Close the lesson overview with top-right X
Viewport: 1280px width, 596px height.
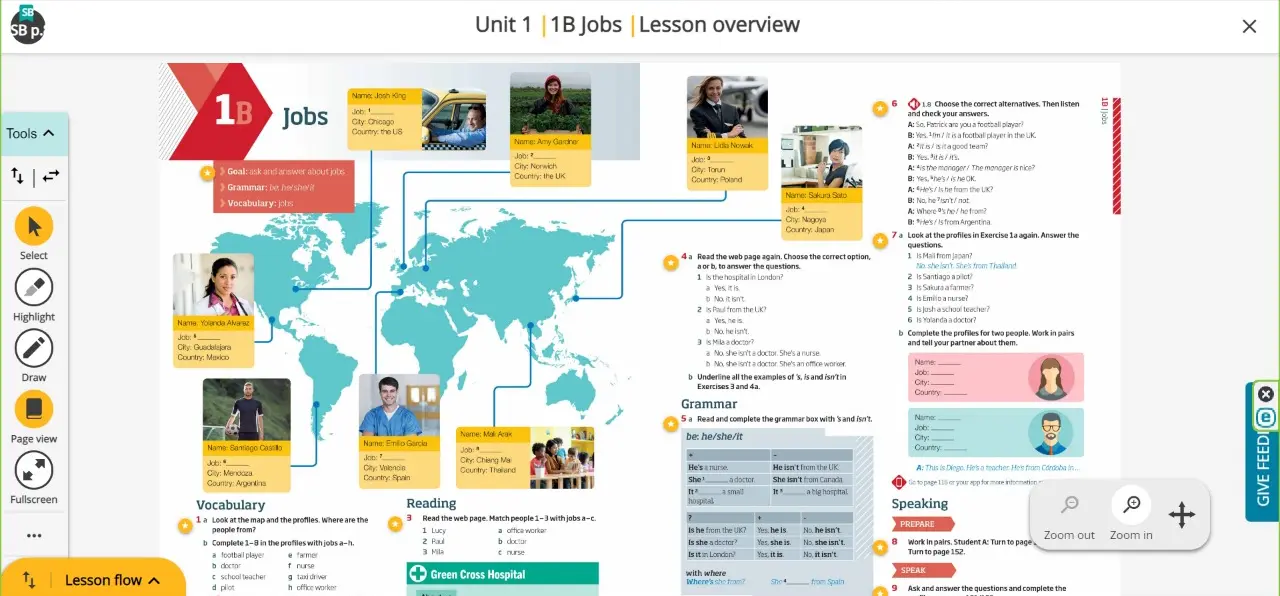[x=1249, y=27]
